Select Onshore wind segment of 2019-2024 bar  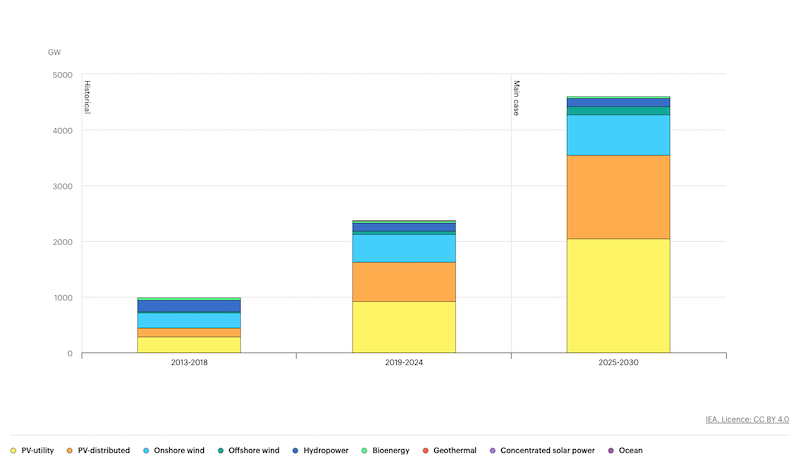point(403,248)
